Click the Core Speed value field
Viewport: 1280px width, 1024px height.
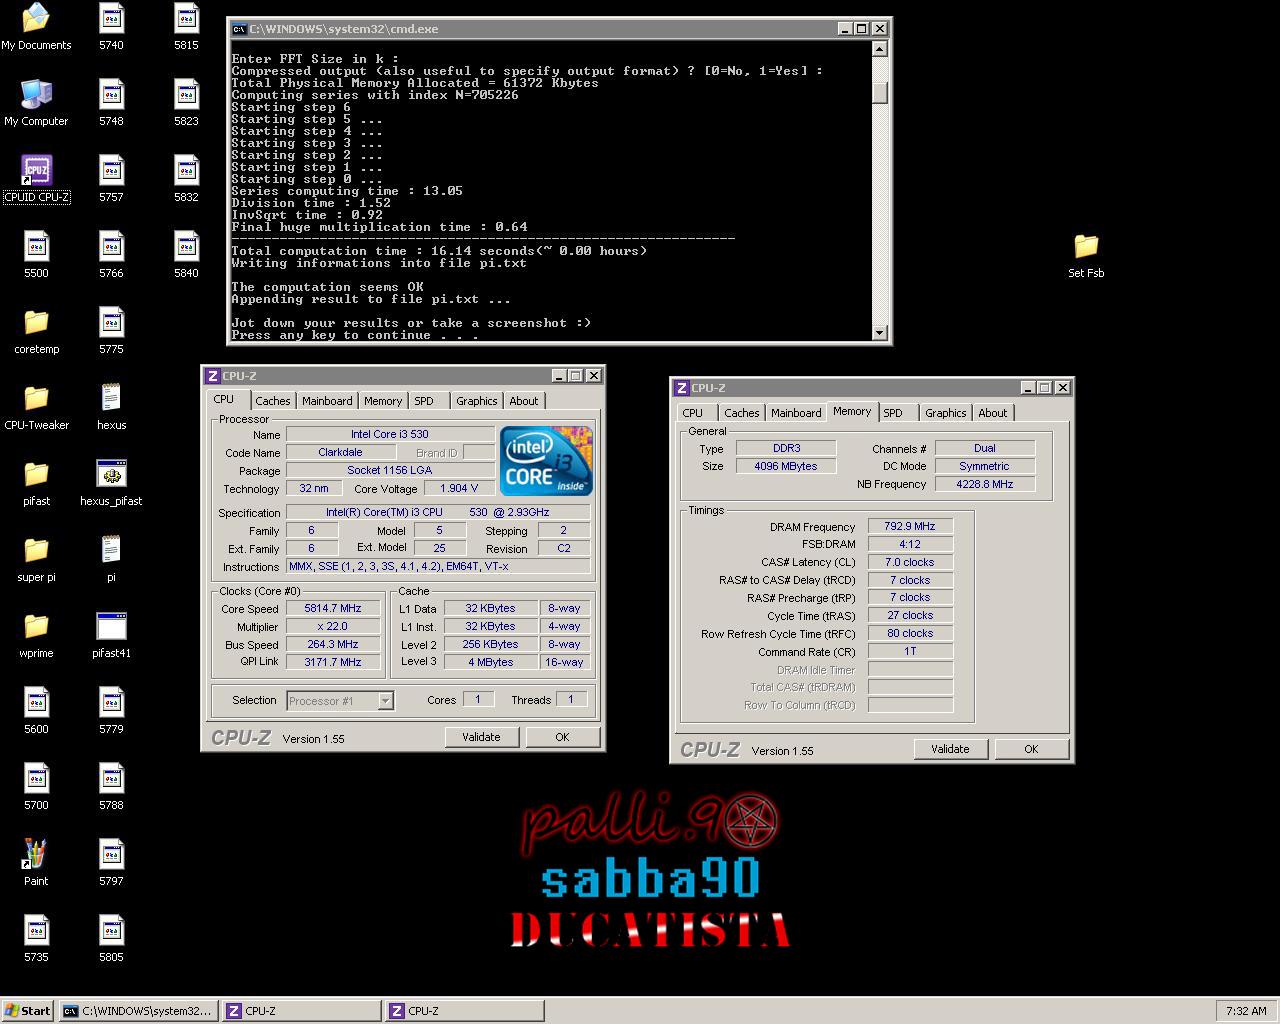pos(333,608)
